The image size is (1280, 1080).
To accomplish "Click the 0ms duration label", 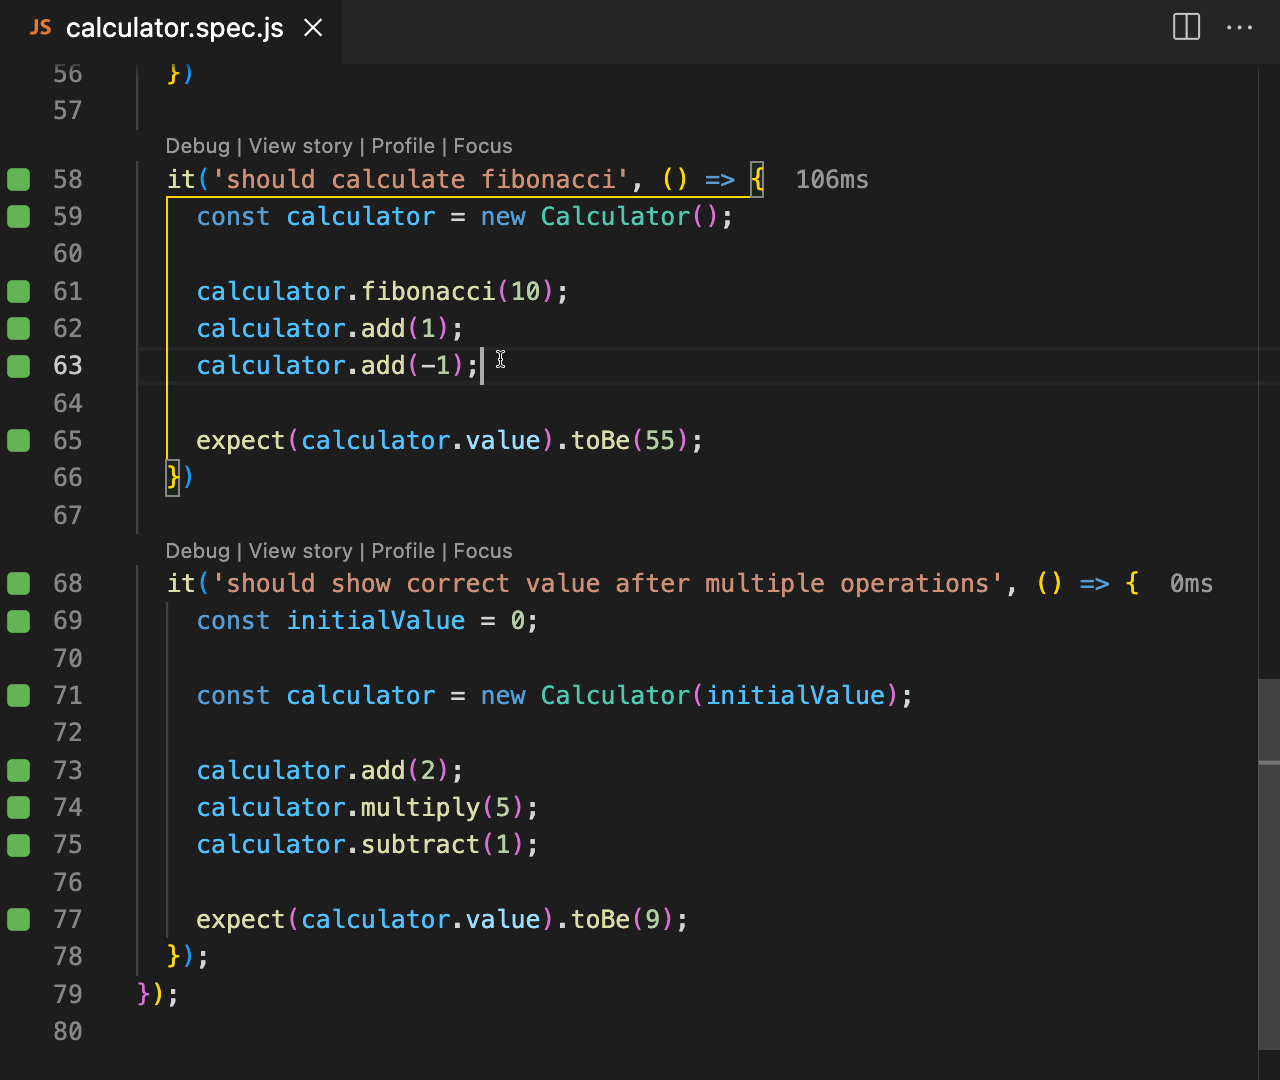I will tap(1191, 583).
